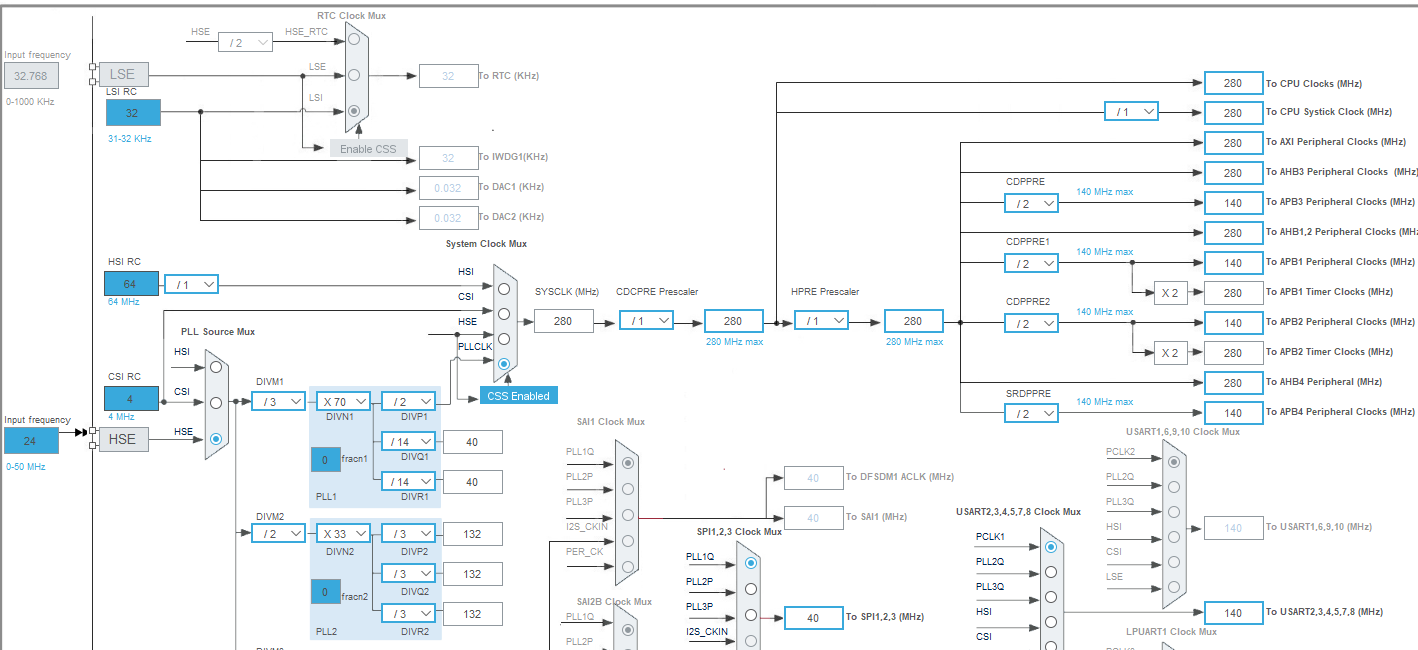The width and height of the screenshot is (1418, 650).
Task: Select PLL1Q in the SPI1,2,3 Clock Mux
Action: (x=753, y=562)
